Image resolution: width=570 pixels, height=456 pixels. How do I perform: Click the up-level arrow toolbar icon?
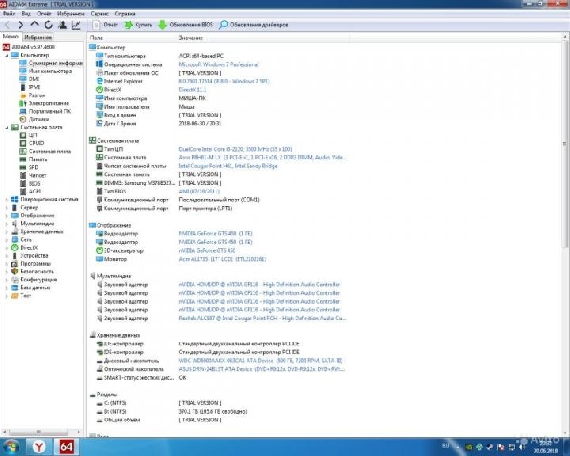tap(34, 25)
